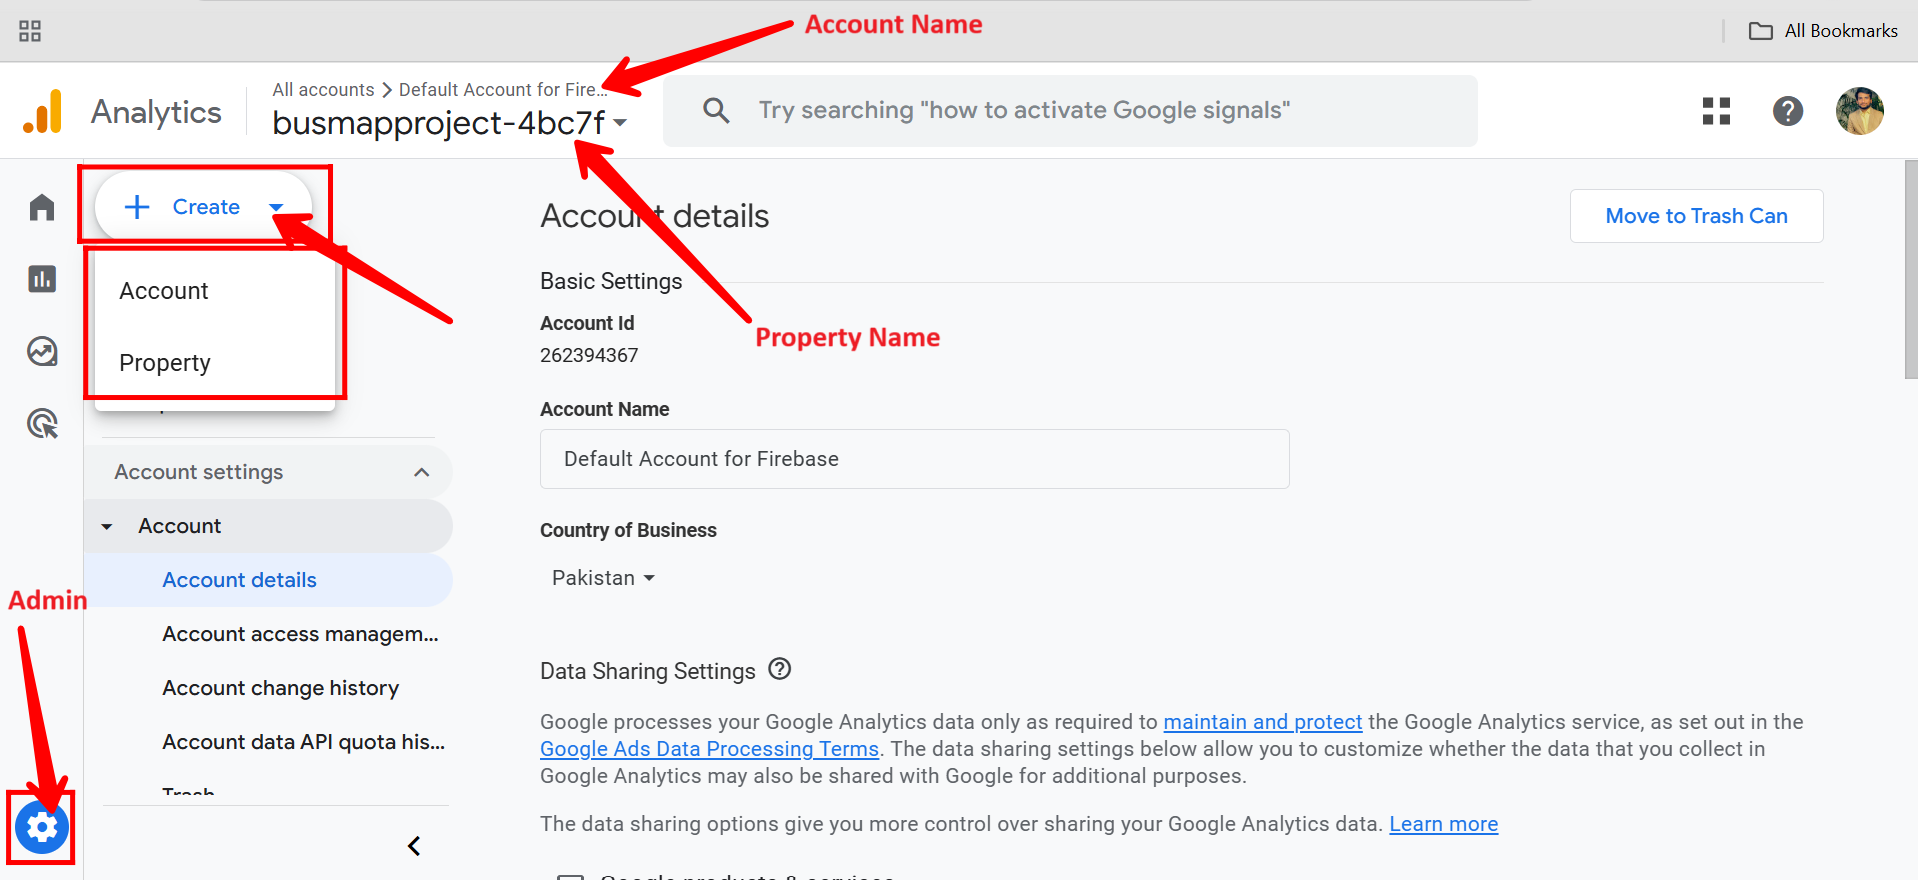Click Default Account for Fire... breadcrumb

point(503,90)
